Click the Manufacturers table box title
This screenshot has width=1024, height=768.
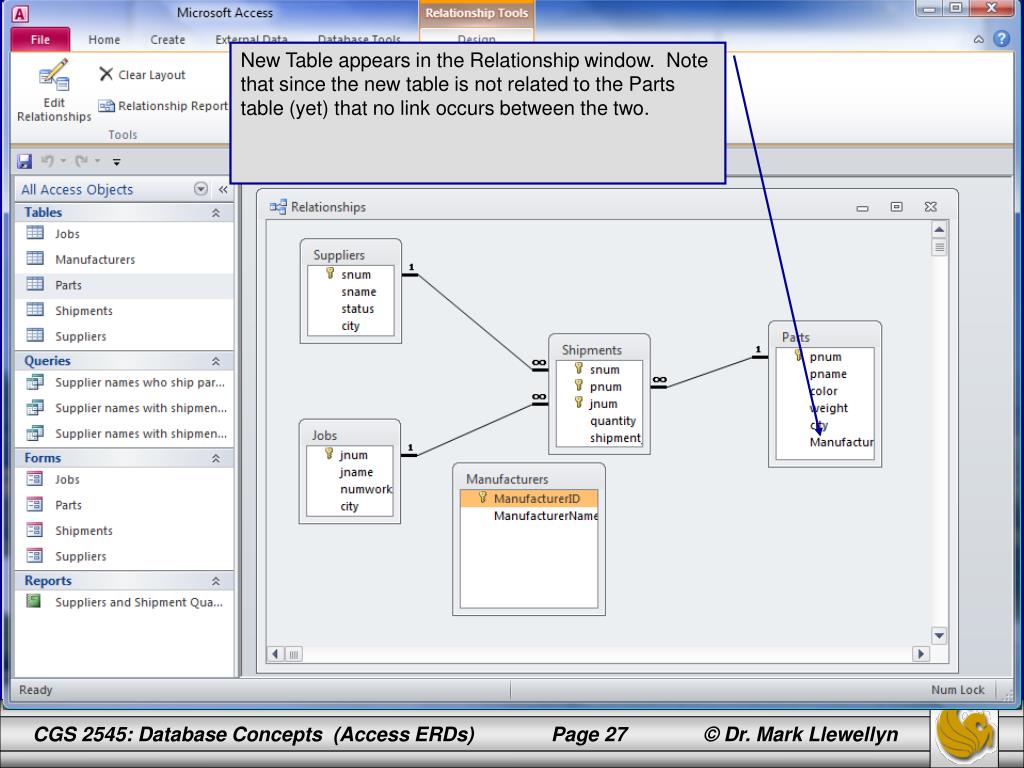click(507, 479)
